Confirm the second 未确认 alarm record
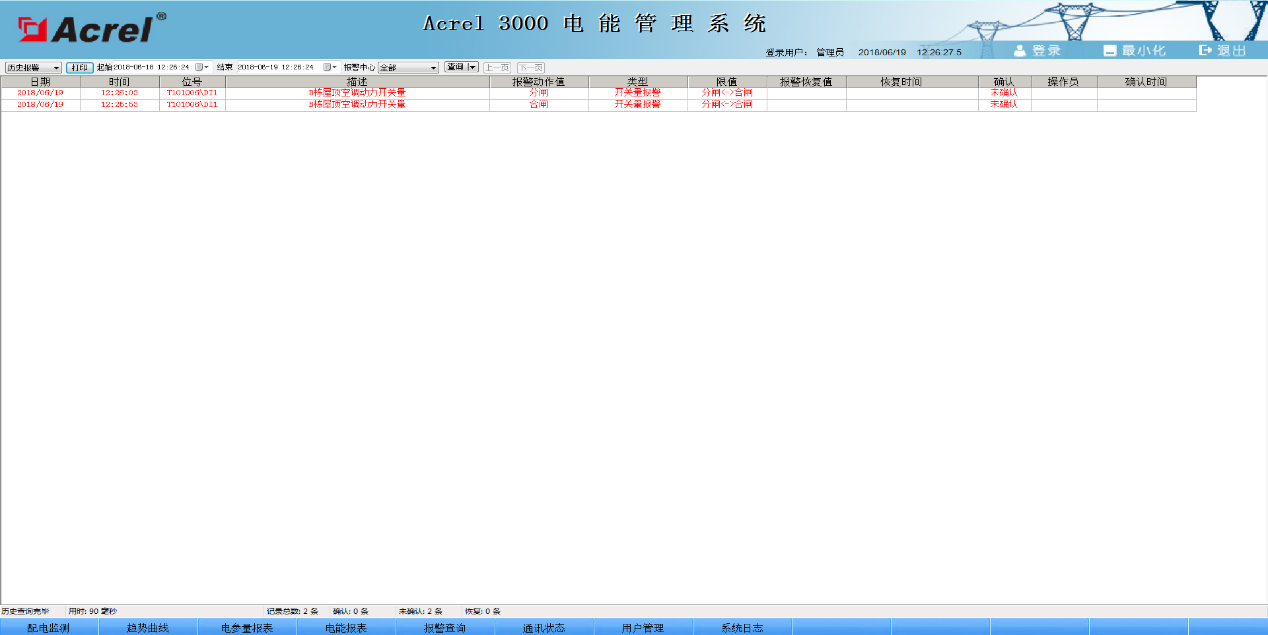 point(1003,102)
